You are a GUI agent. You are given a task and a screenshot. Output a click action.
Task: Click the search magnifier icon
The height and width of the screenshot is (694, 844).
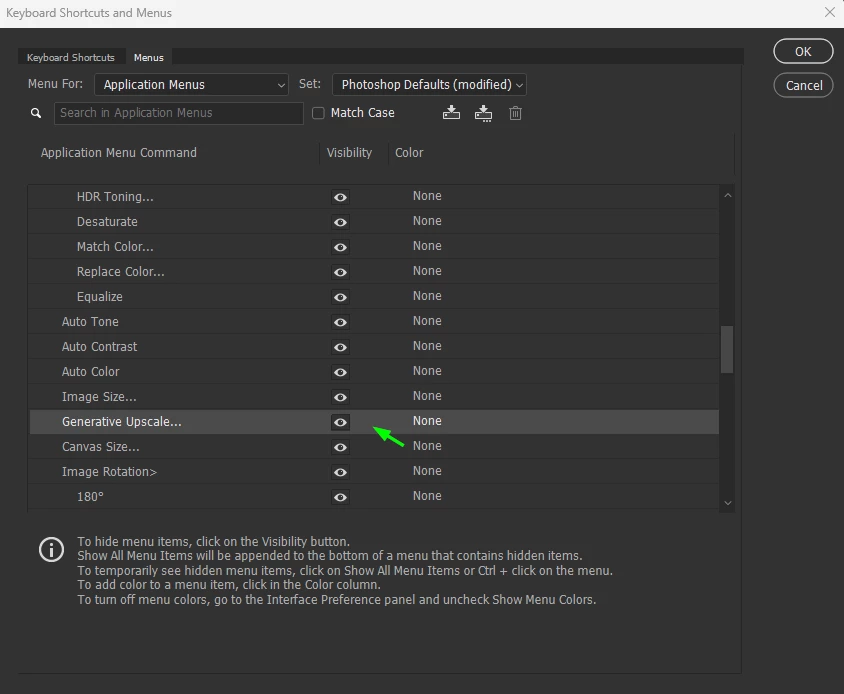click(36, 113)
